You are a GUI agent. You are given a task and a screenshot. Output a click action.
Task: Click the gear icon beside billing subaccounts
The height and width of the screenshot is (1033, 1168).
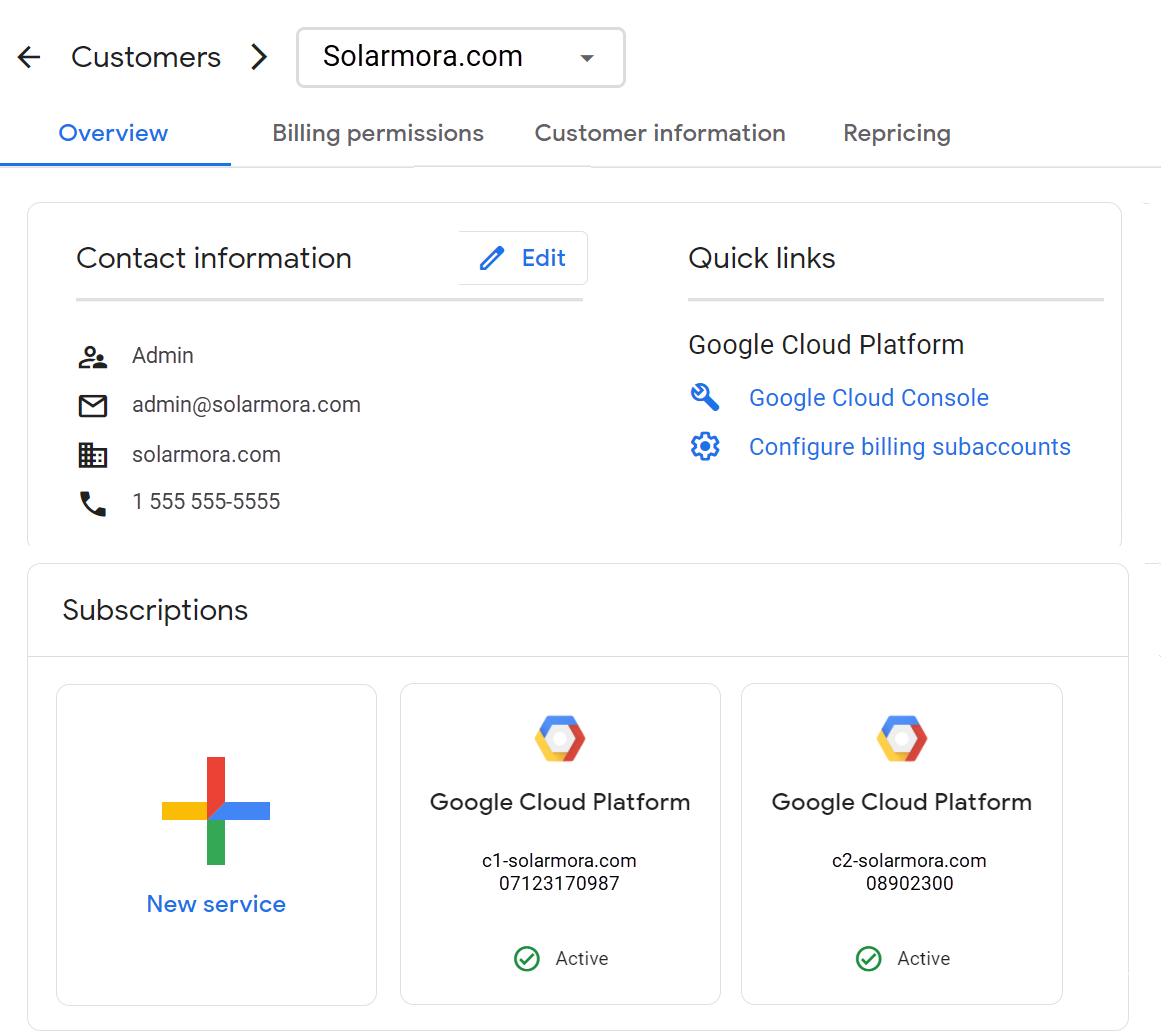(x=705, y=446)
